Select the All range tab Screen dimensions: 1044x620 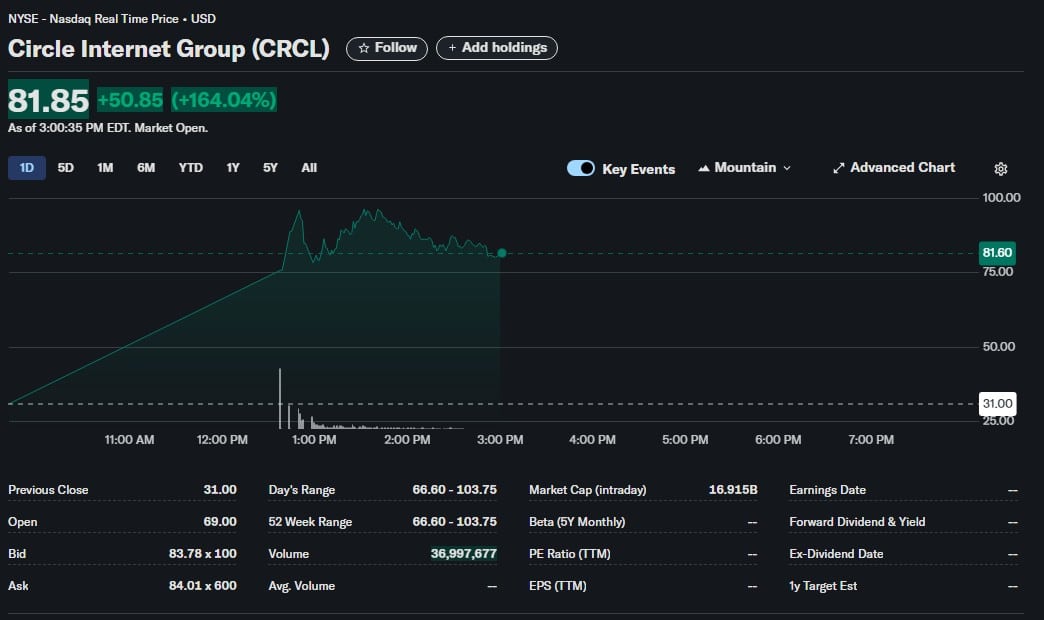309,168
